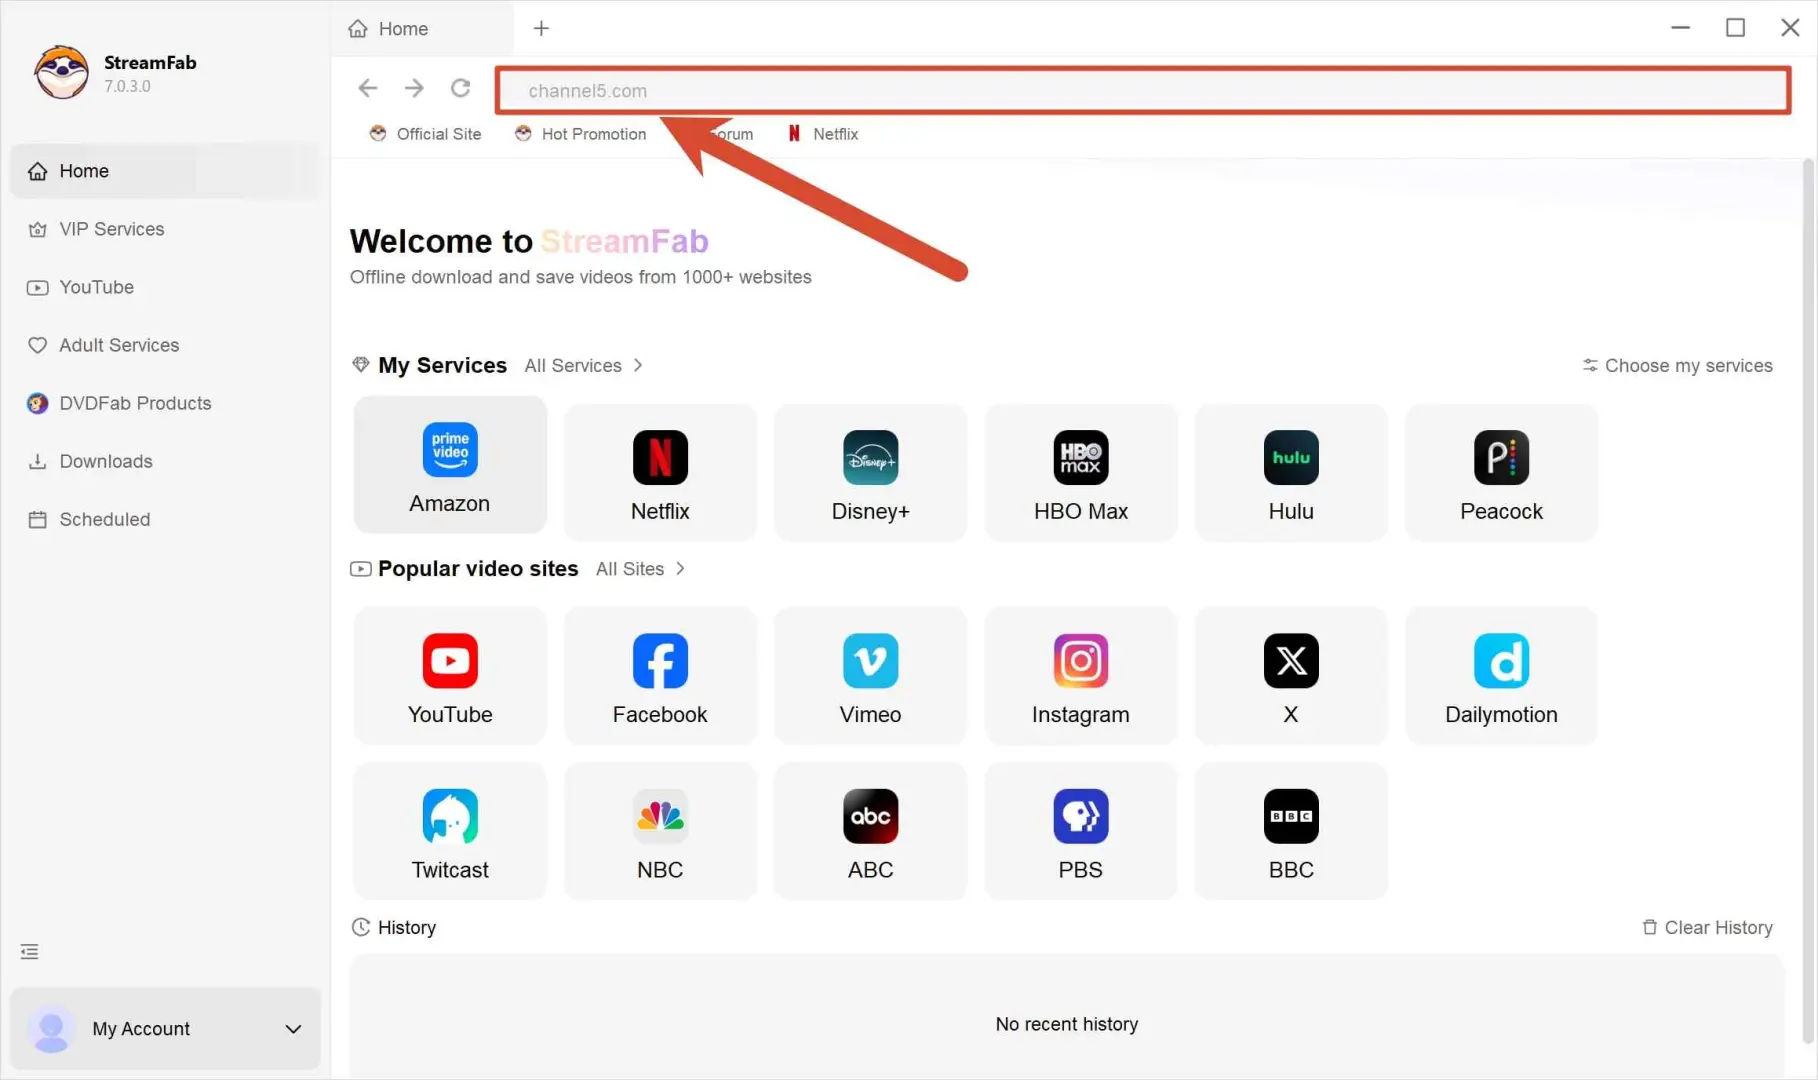Open the Netflix service tile
This screenshot has width=1818, height=1080.
[660, 473]
